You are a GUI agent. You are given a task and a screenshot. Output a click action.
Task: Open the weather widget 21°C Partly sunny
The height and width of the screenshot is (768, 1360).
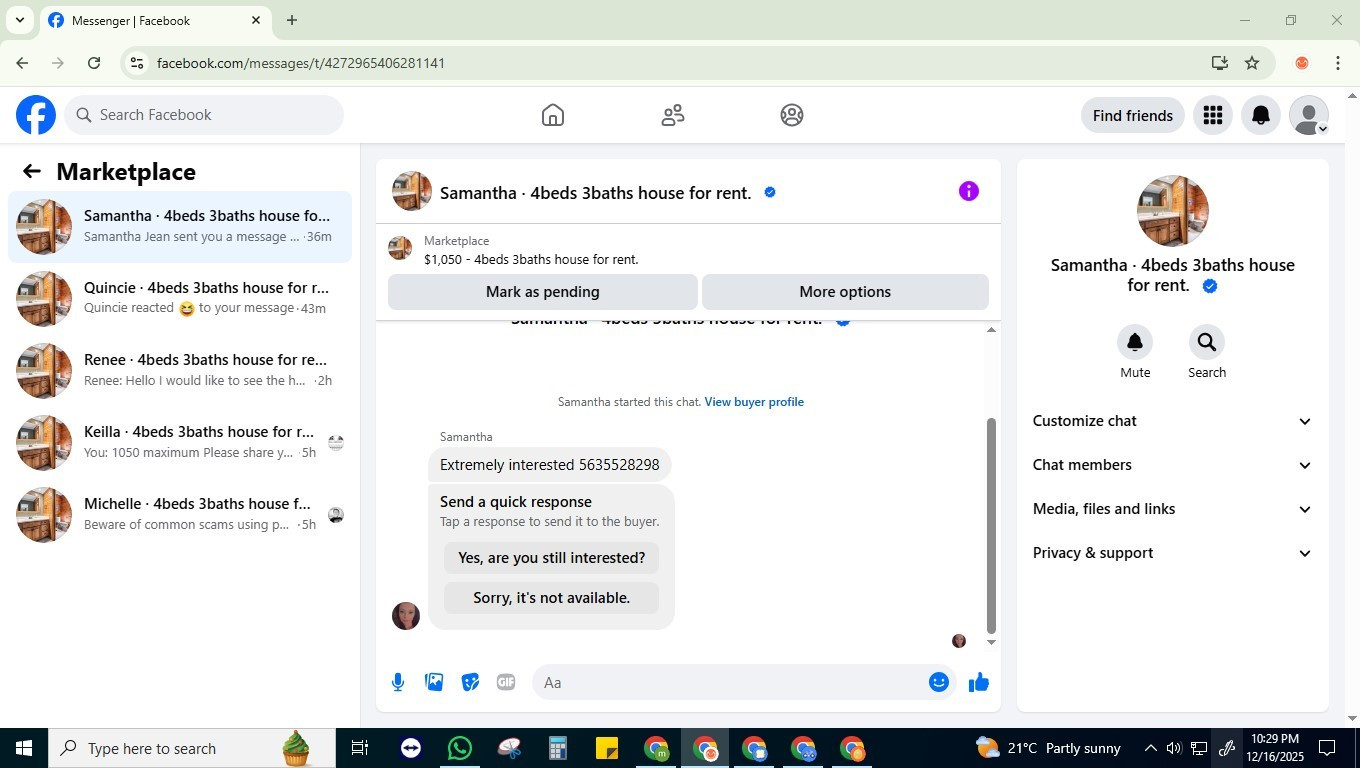tap(1049, 748)
